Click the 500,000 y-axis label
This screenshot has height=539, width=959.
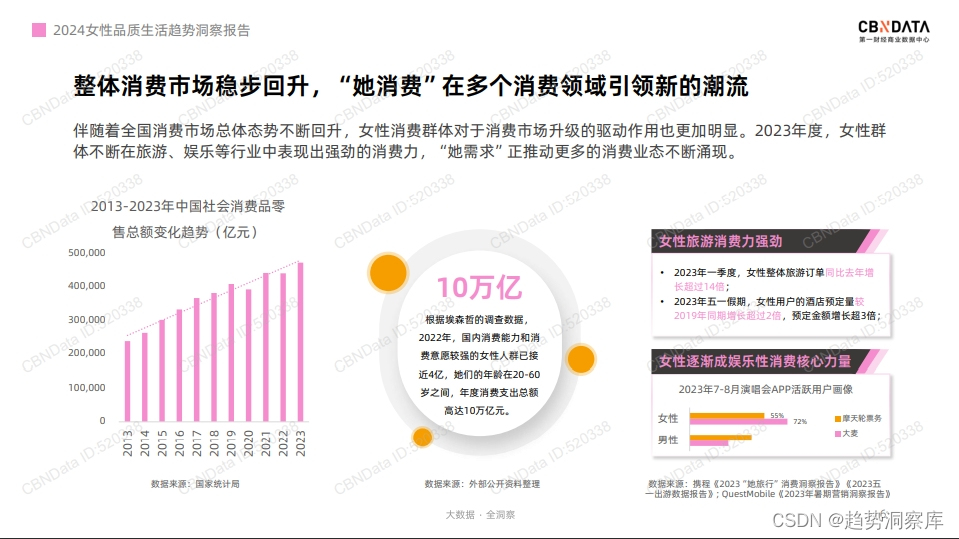point(86,253)
